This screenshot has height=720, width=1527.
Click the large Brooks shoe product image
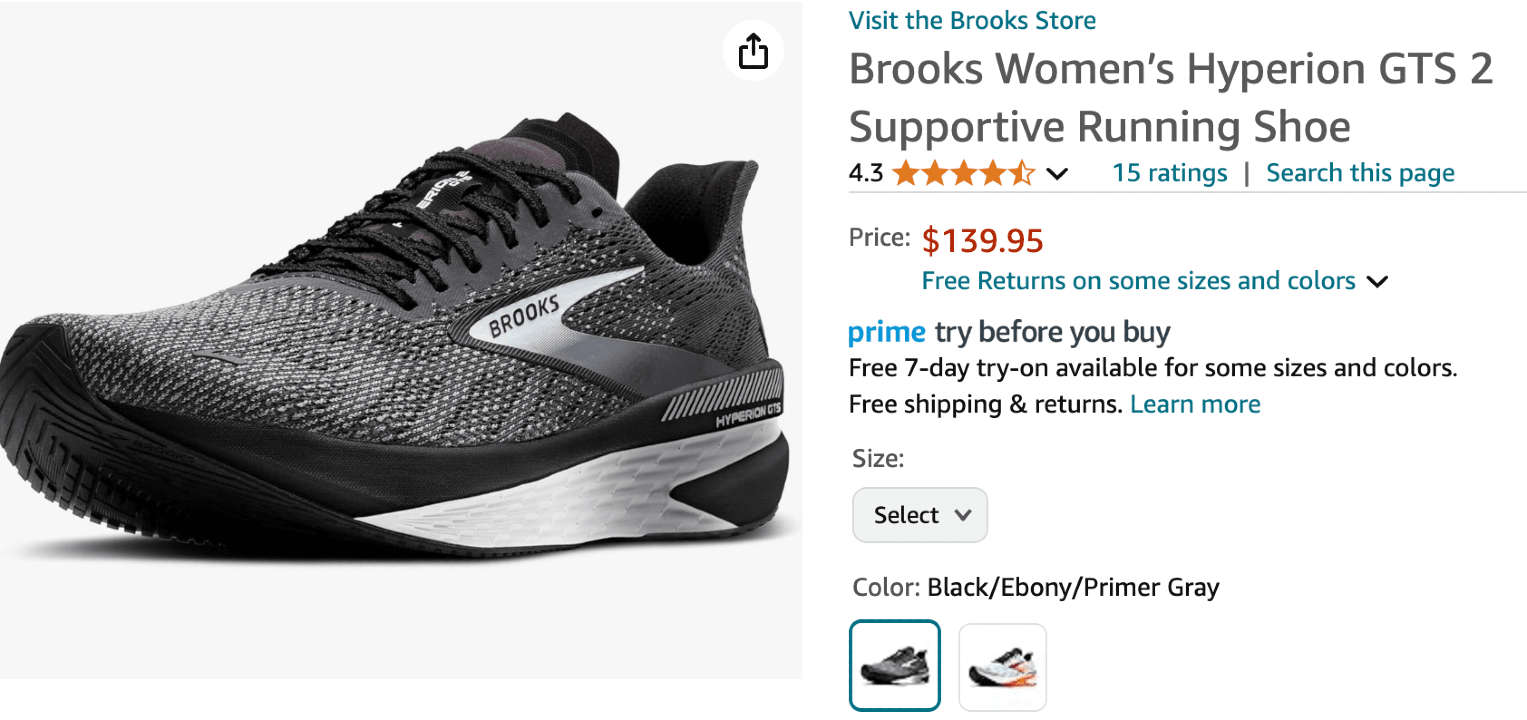(x=400, y=340)
